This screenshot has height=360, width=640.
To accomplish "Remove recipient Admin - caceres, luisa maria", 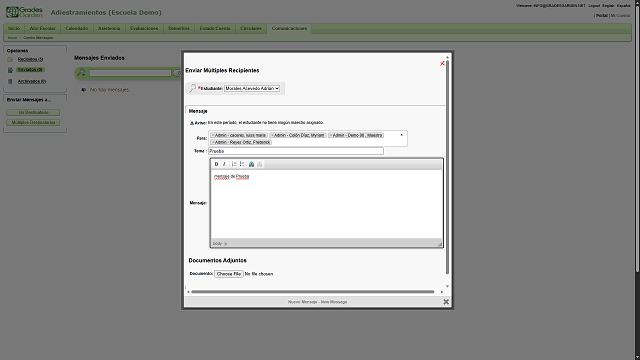I will tap(213, 135).
